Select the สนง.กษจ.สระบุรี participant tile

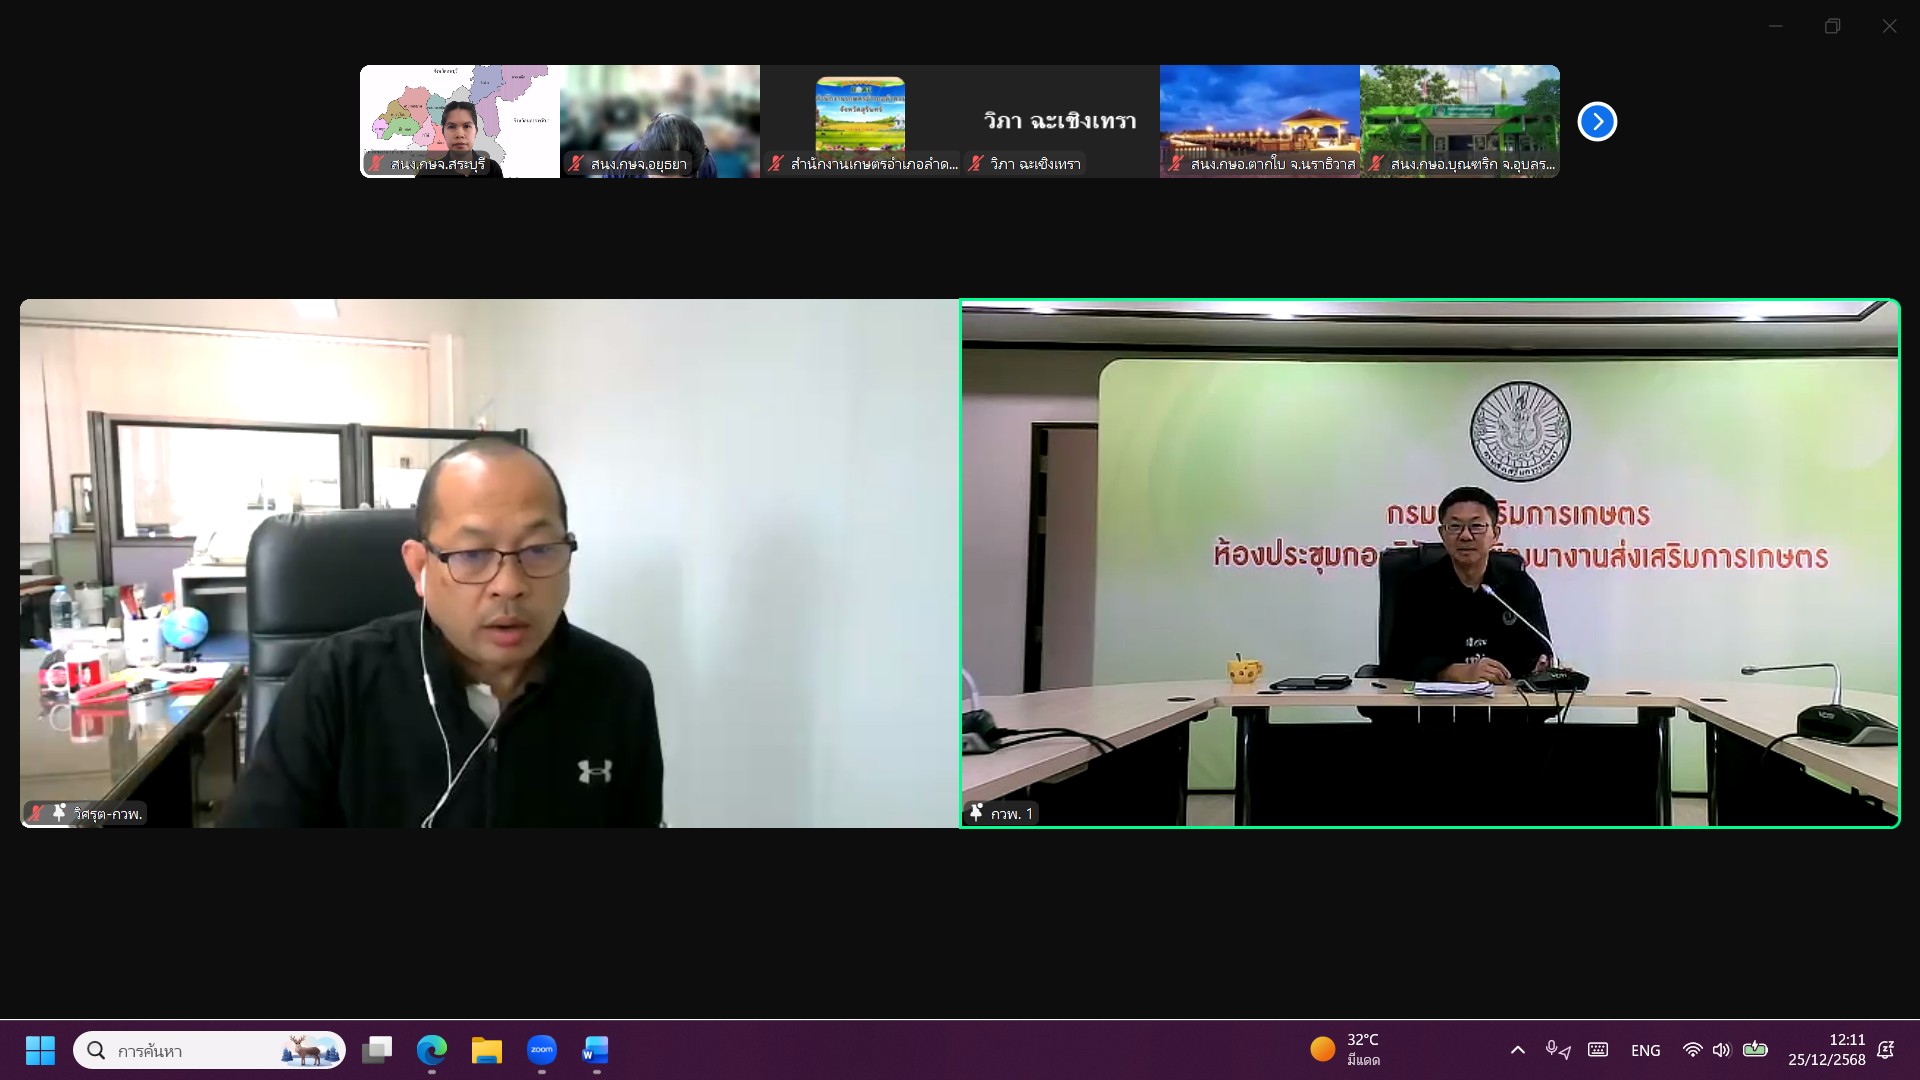pyautogui.click(x=460, y=121)
